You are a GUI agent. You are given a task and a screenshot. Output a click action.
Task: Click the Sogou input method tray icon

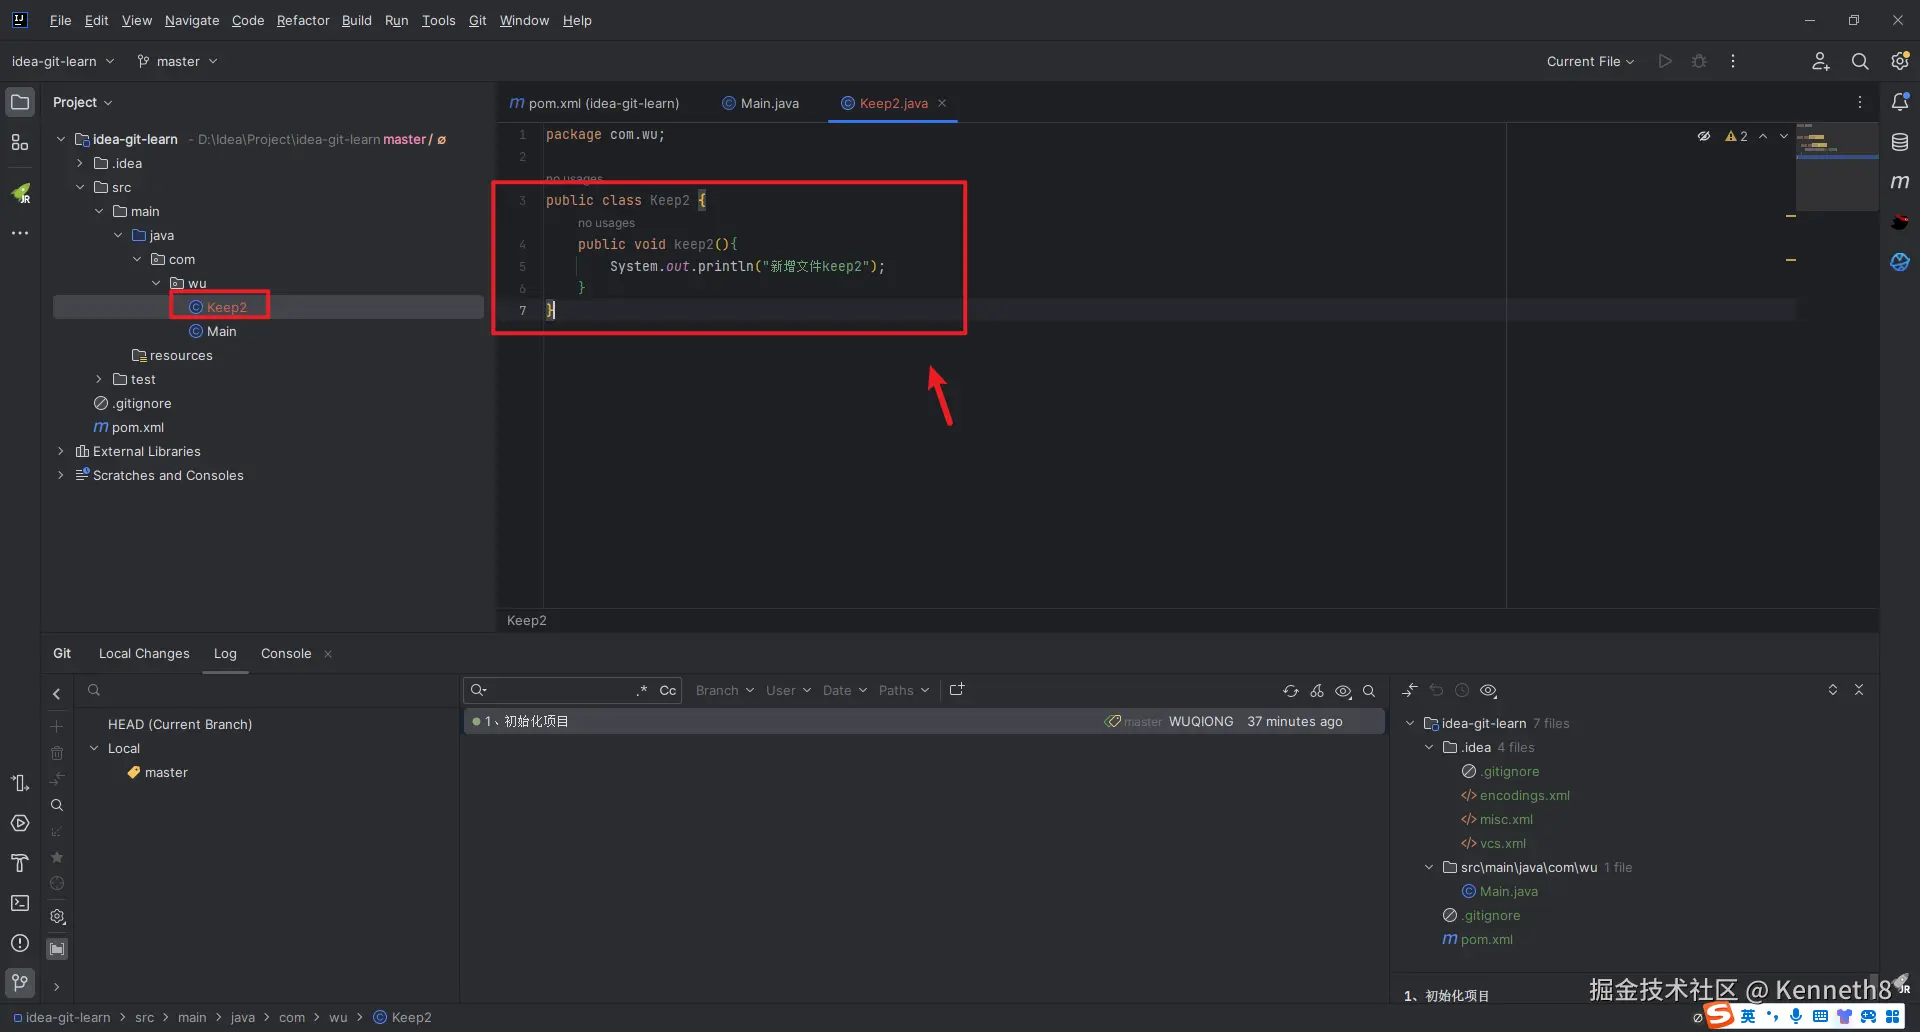click(1720, 1016)
